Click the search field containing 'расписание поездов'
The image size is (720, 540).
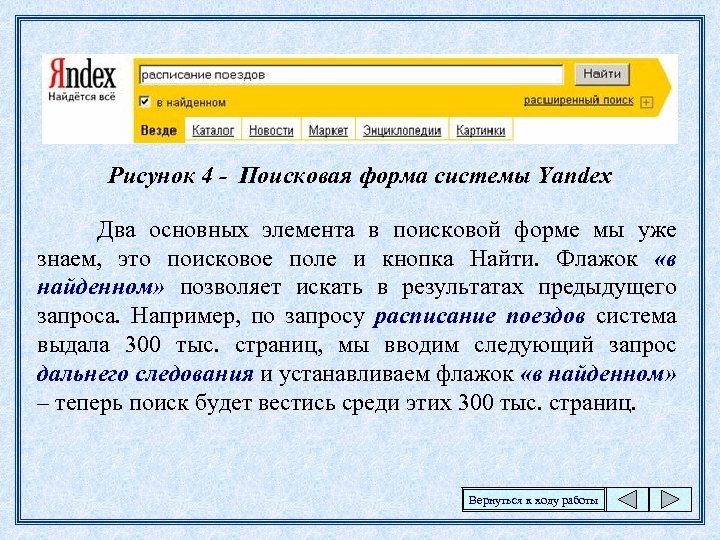(351, 75)
